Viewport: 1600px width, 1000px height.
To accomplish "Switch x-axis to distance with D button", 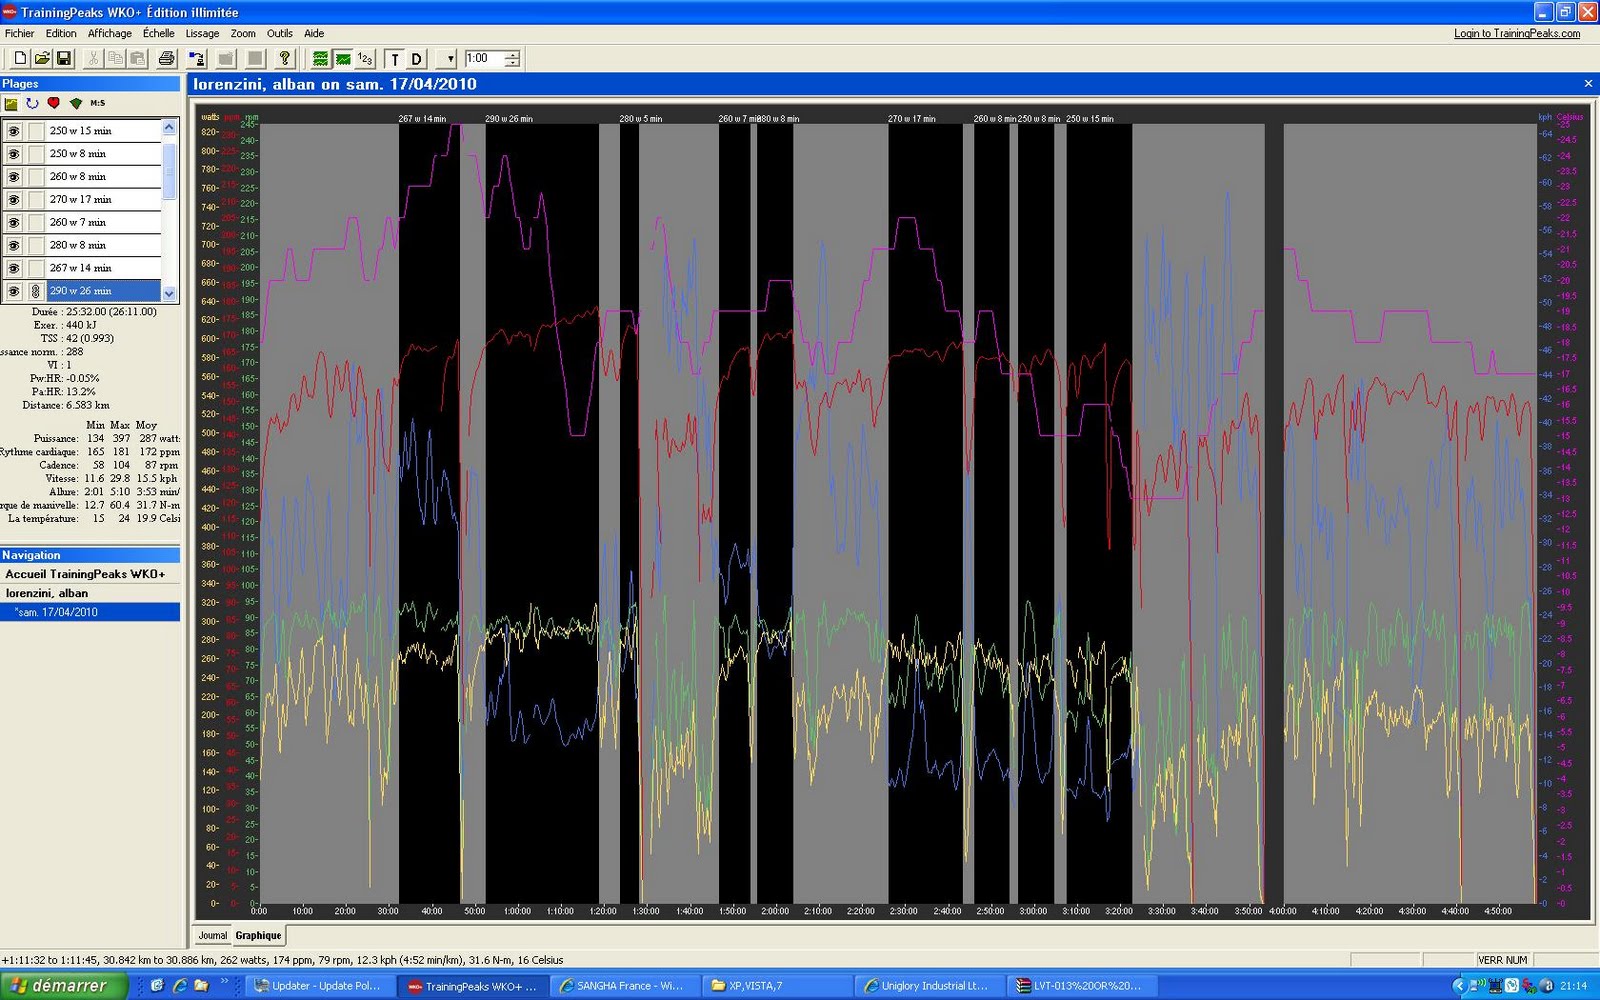I will click(416, 59).
